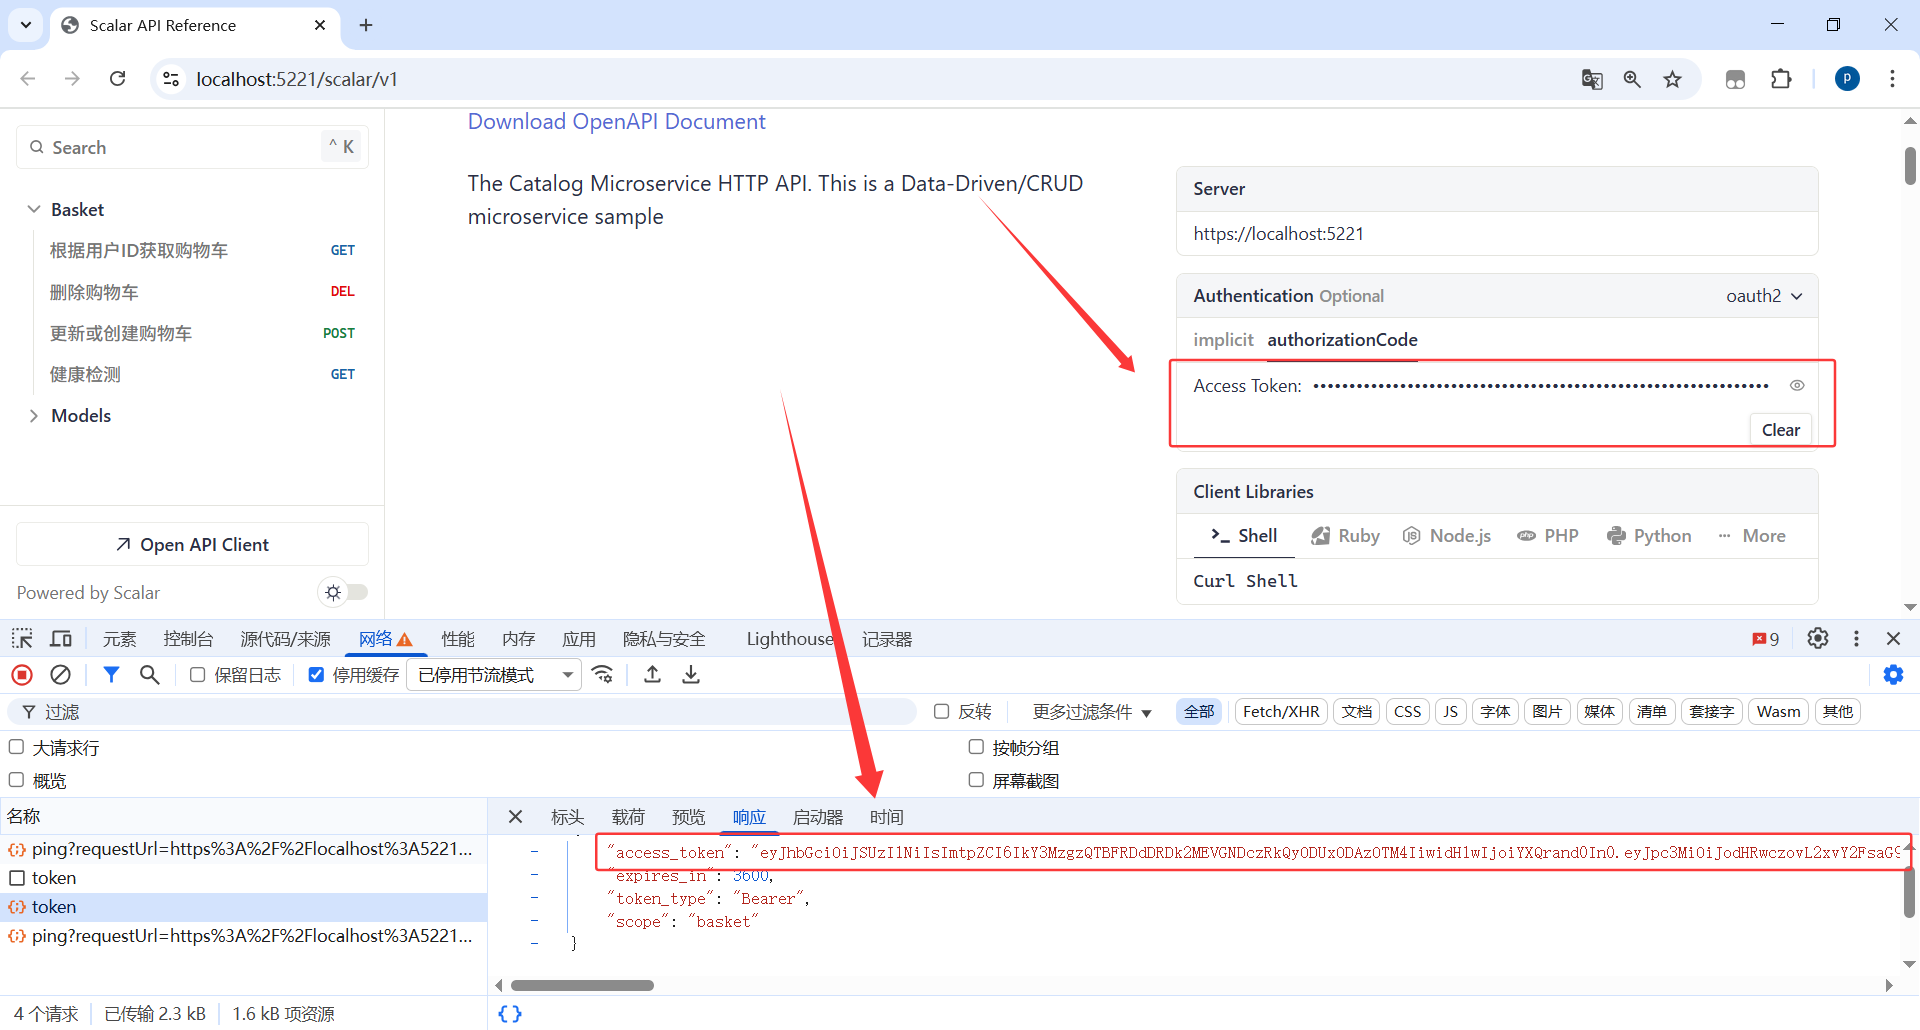Open the oauth2 authentication dropdown
1920x1030 pixels.
pyautogui.click(x=1764, y=296)
